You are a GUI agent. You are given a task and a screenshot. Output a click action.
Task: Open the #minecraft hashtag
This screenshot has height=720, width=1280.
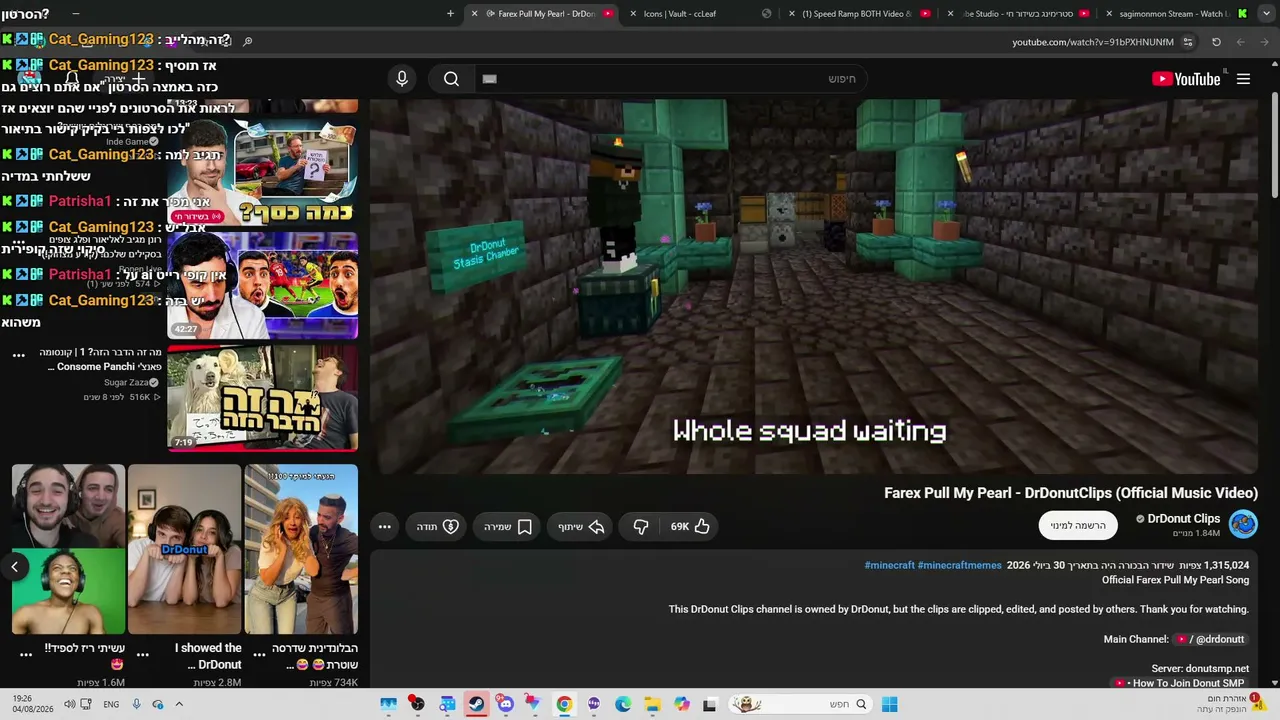[890, 565]
